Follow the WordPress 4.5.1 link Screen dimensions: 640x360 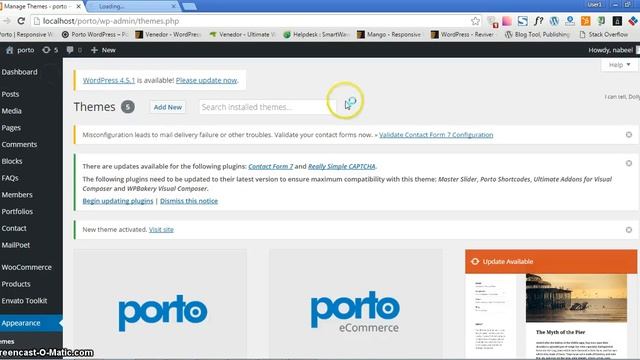pyautogui.click(x=109, y=80)
